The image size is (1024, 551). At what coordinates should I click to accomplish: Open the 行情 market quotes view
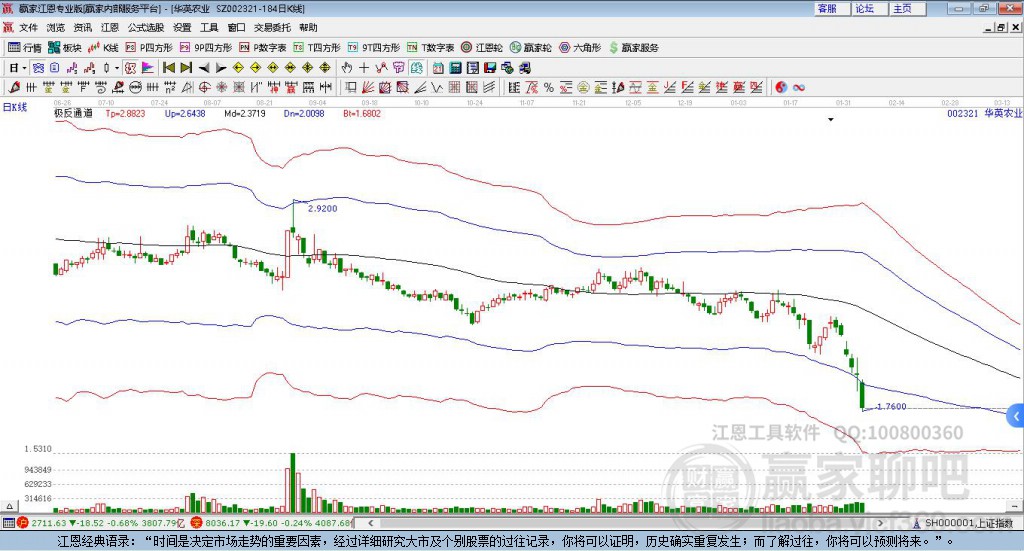pyautogui.click(x=25, y=47)
